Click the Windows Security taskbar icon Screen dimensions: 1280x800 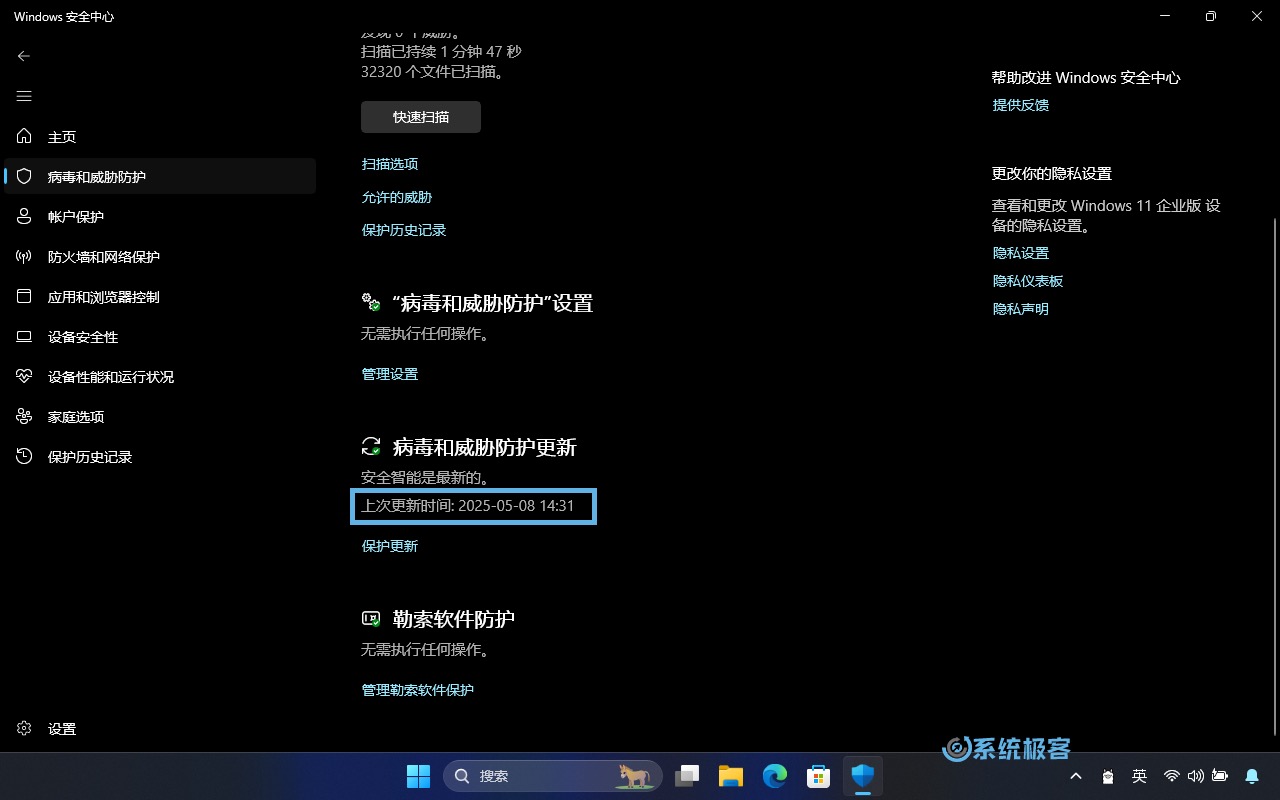tap(863, 776)
